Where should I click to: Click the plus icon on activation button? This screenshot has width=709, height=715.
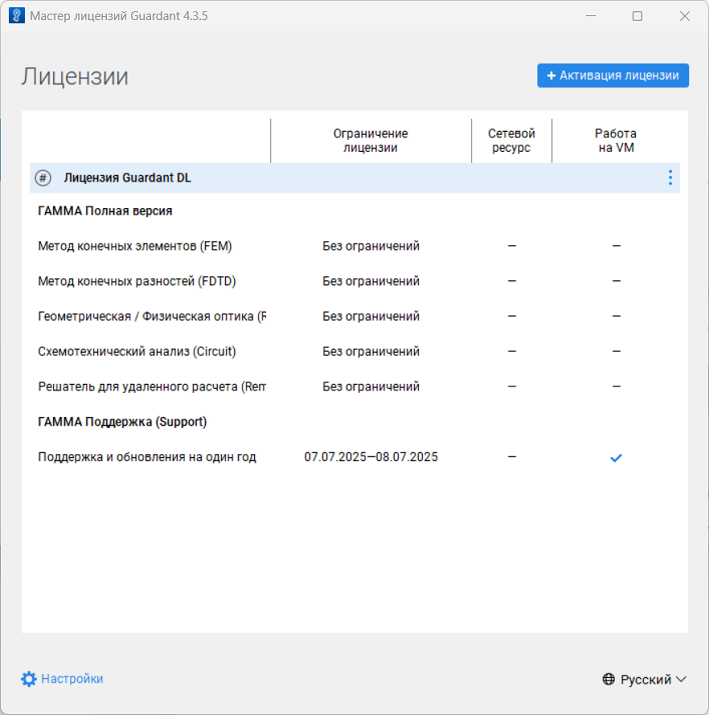click(551, 76)
